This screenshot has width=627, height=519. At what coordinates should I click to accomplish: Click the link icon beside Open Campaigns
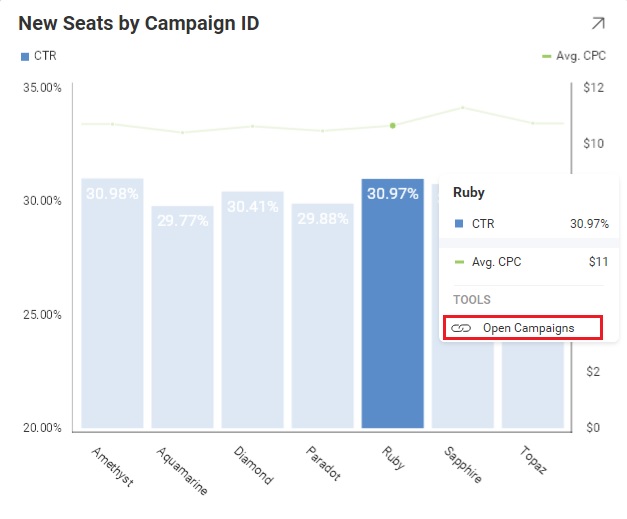(x=461, y=328)
